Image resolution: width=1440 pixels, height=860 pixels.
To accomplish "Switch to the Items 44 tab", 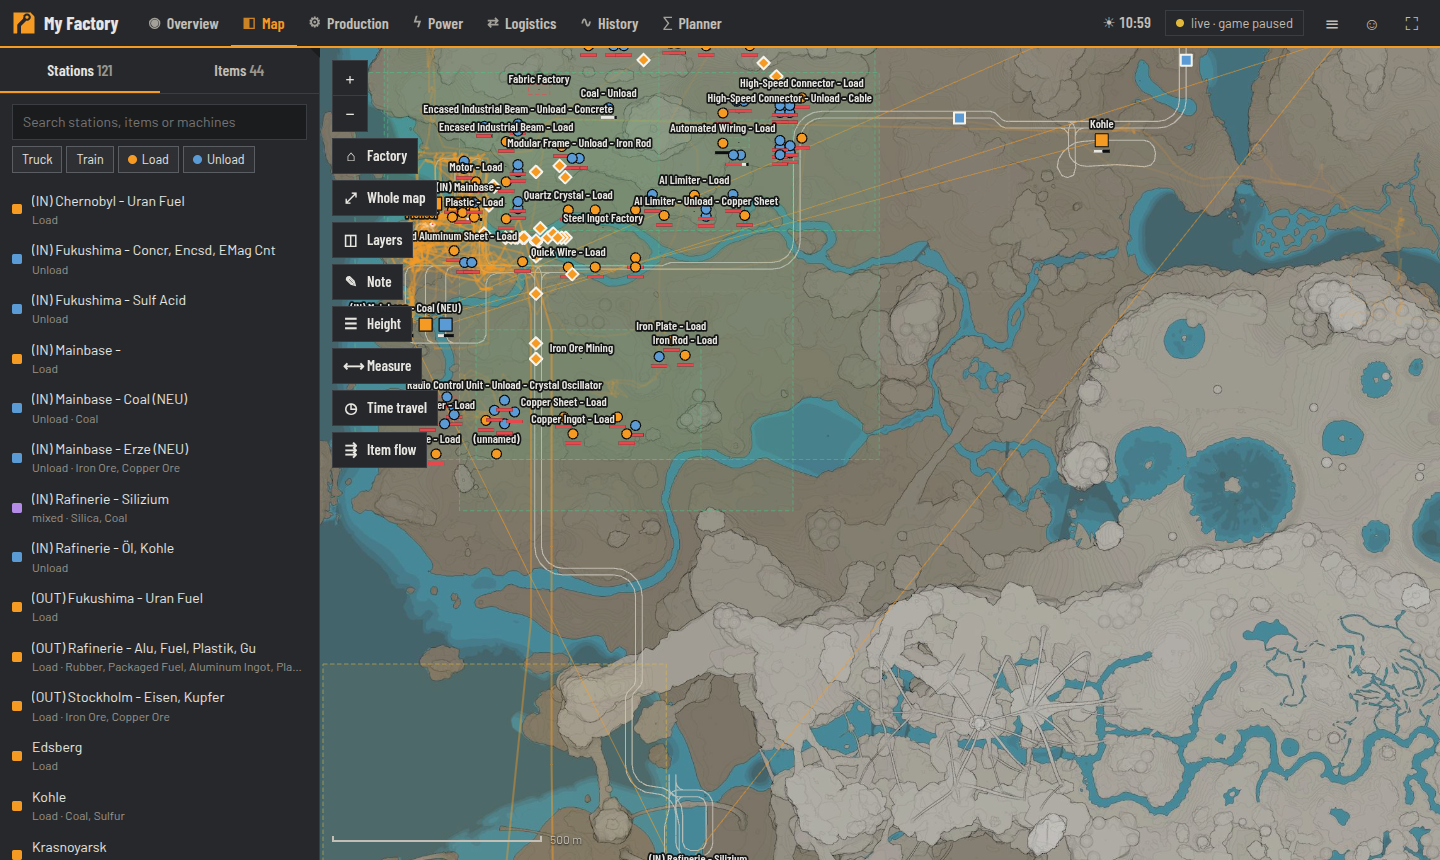I will tap(239, 71).
